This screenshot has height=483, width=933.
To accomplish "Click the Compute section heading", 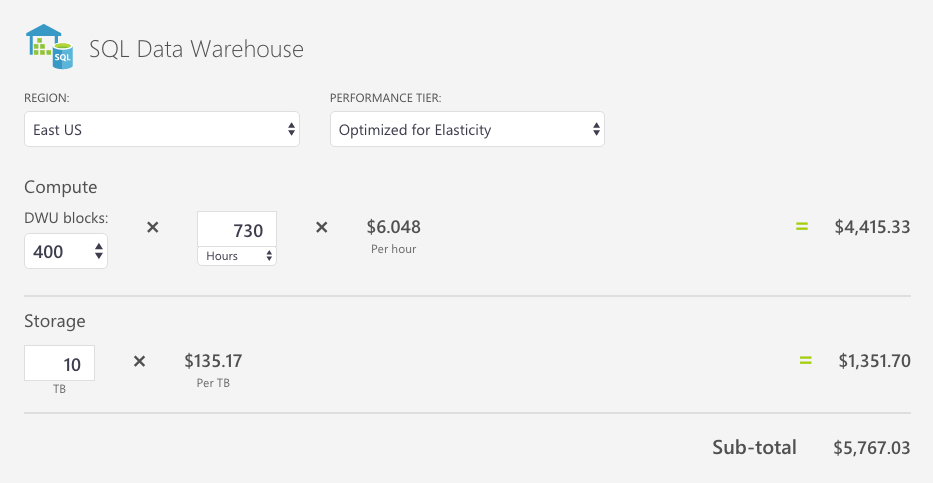I will 61,187.
